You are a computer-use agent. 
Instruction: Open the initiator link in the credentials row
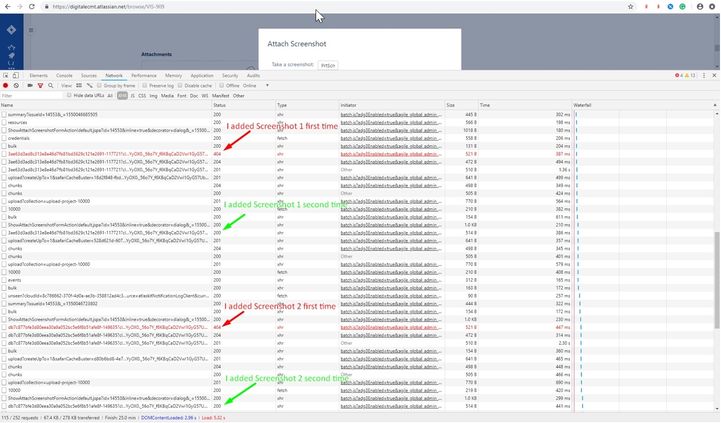391,138
